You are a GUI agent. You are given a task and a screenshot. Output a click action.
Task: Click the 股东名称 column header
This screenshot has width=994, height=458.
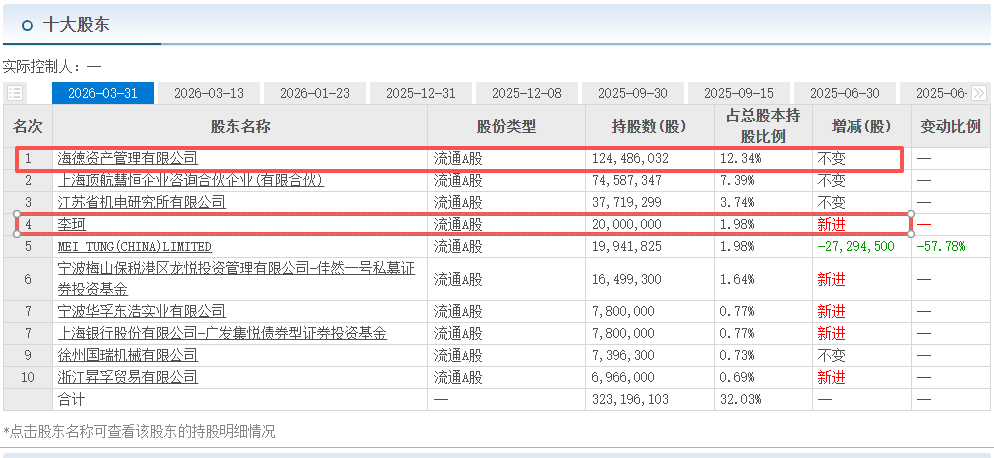pos(240,126)
